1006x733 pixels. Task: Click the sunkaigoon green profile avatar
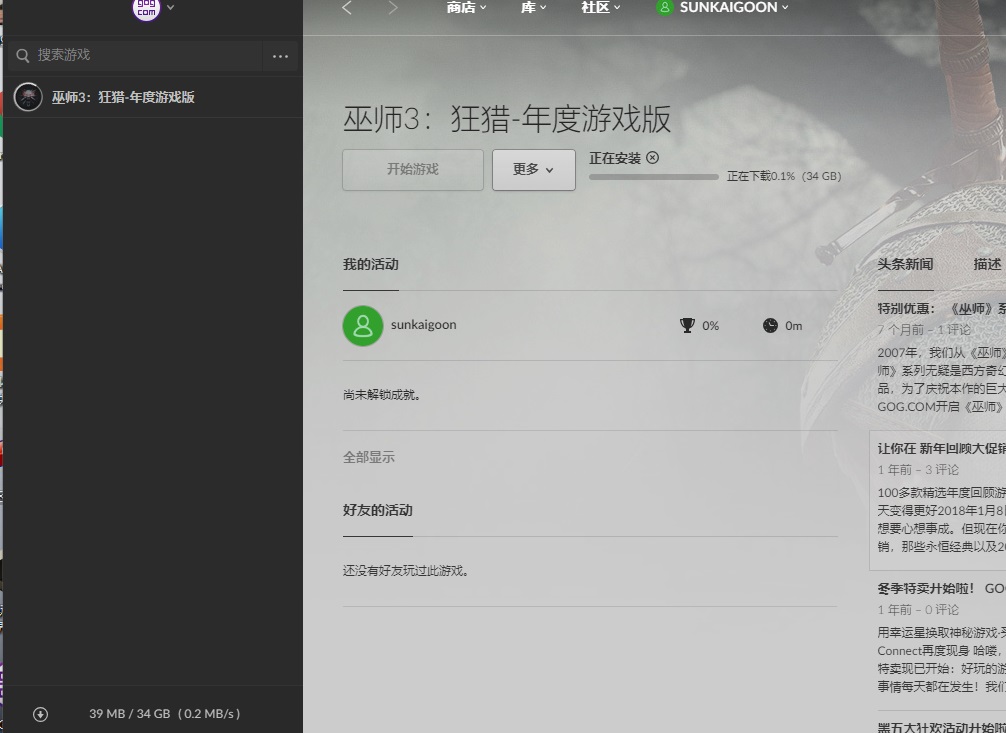363,326
